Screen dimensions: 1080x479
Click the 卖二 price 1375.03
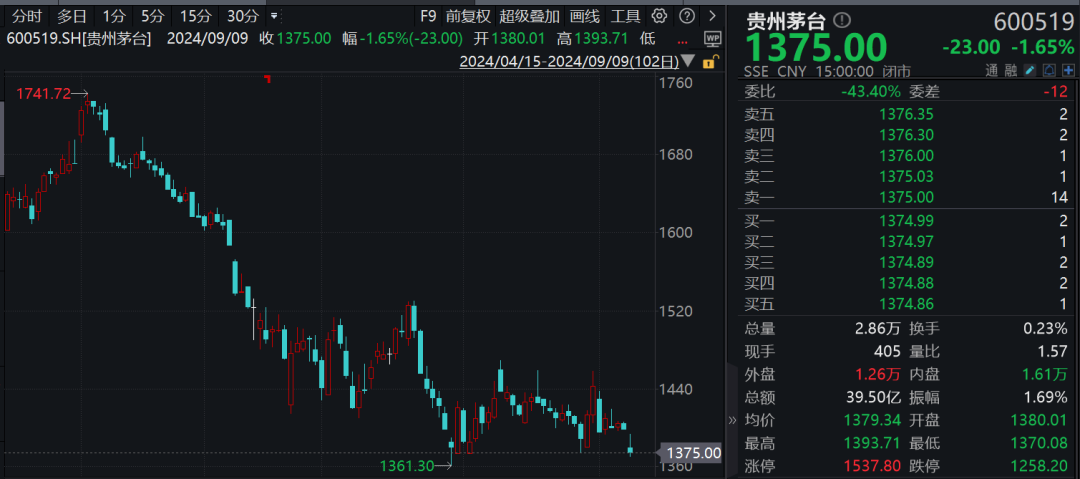906,176
